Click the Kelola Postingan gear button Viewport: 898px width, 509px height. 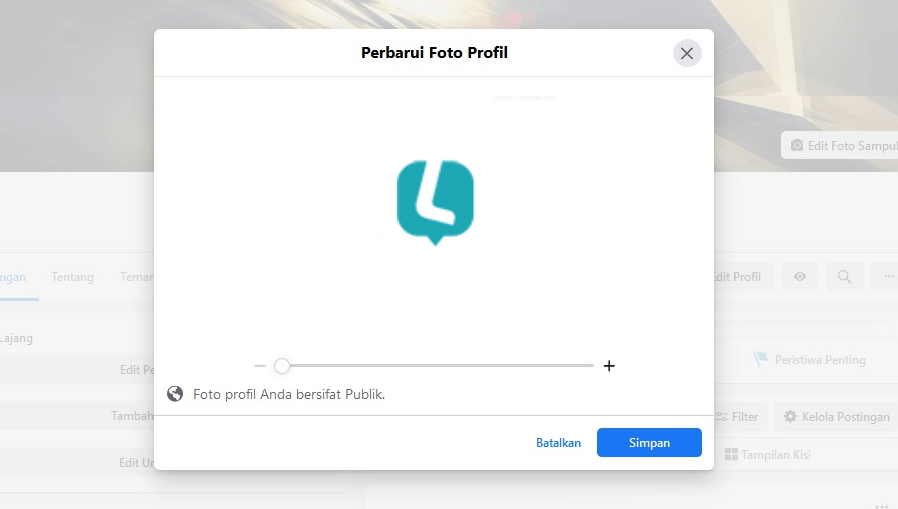click(x=837, y=416)
